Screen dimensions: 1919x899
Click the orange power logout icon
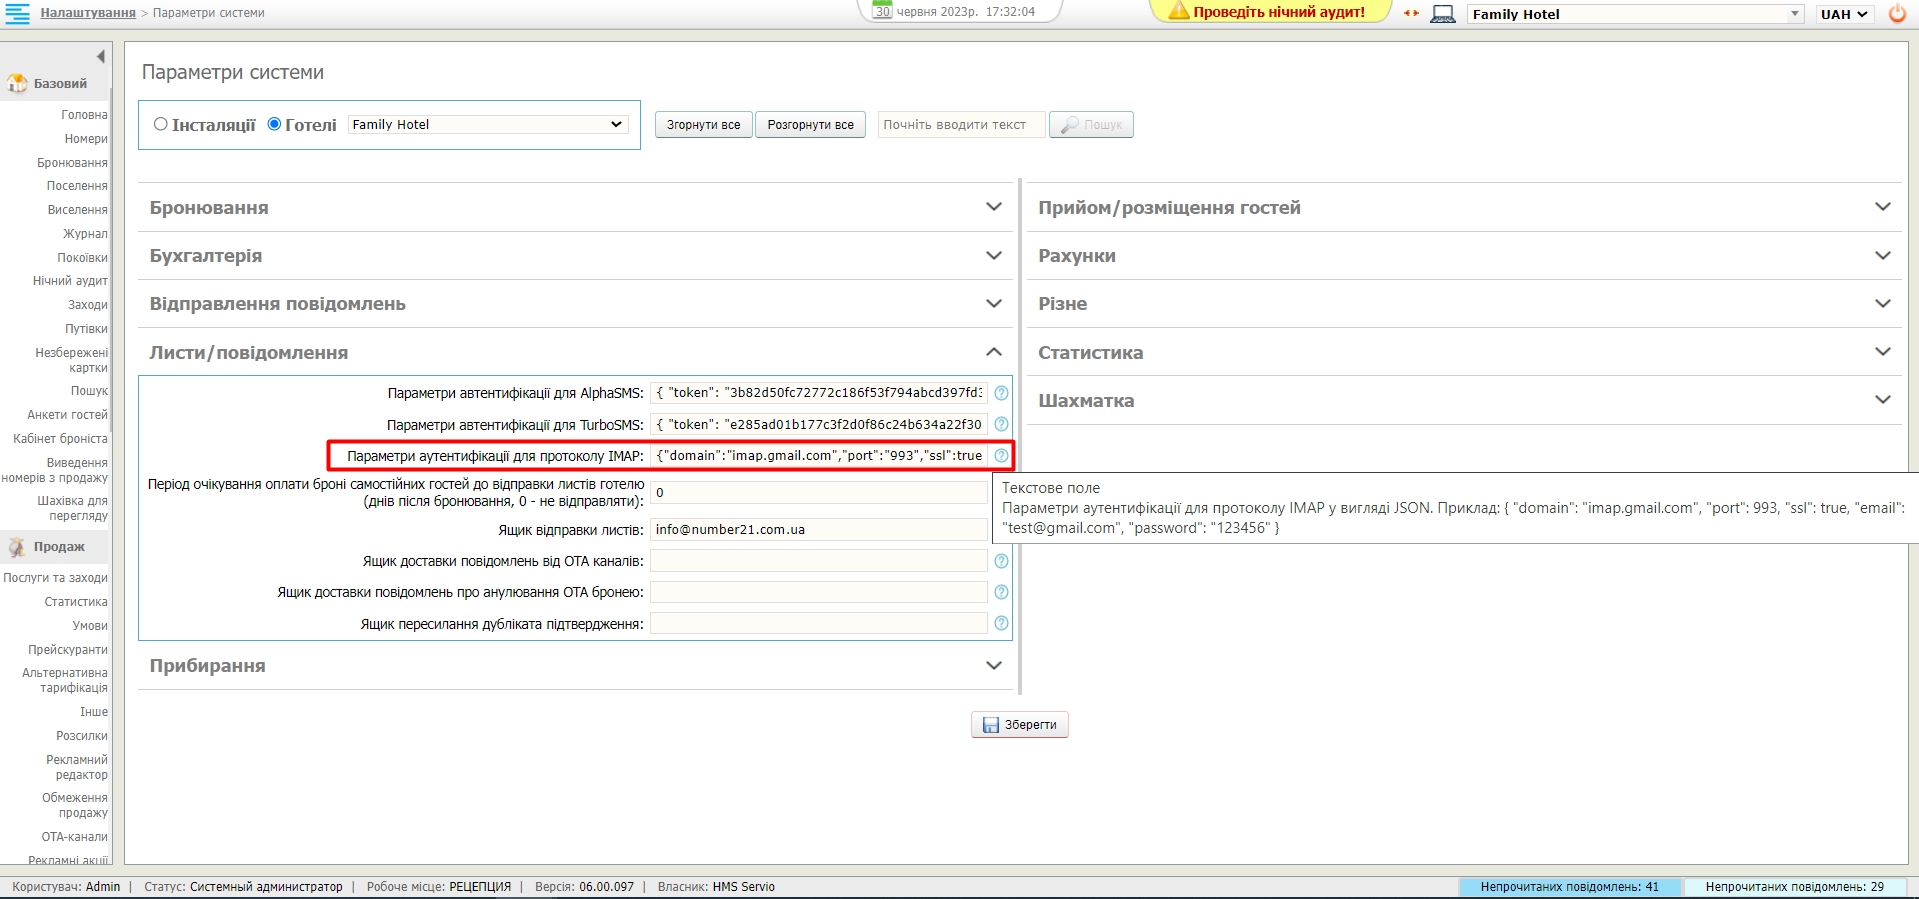tap(1897, 14)
